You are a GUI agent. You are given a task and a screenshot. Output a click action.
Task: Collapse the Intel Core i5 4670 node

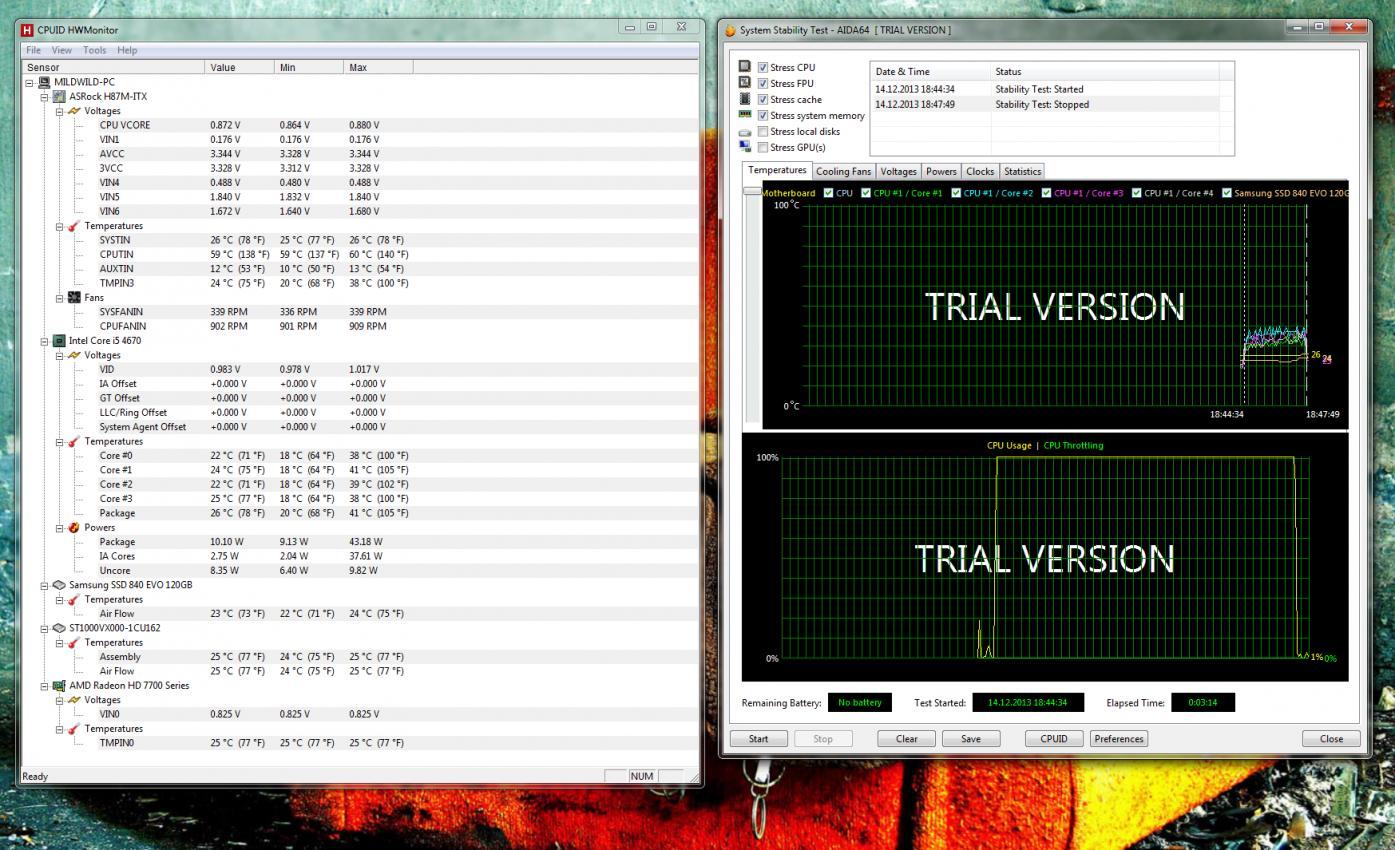[44, 341]
